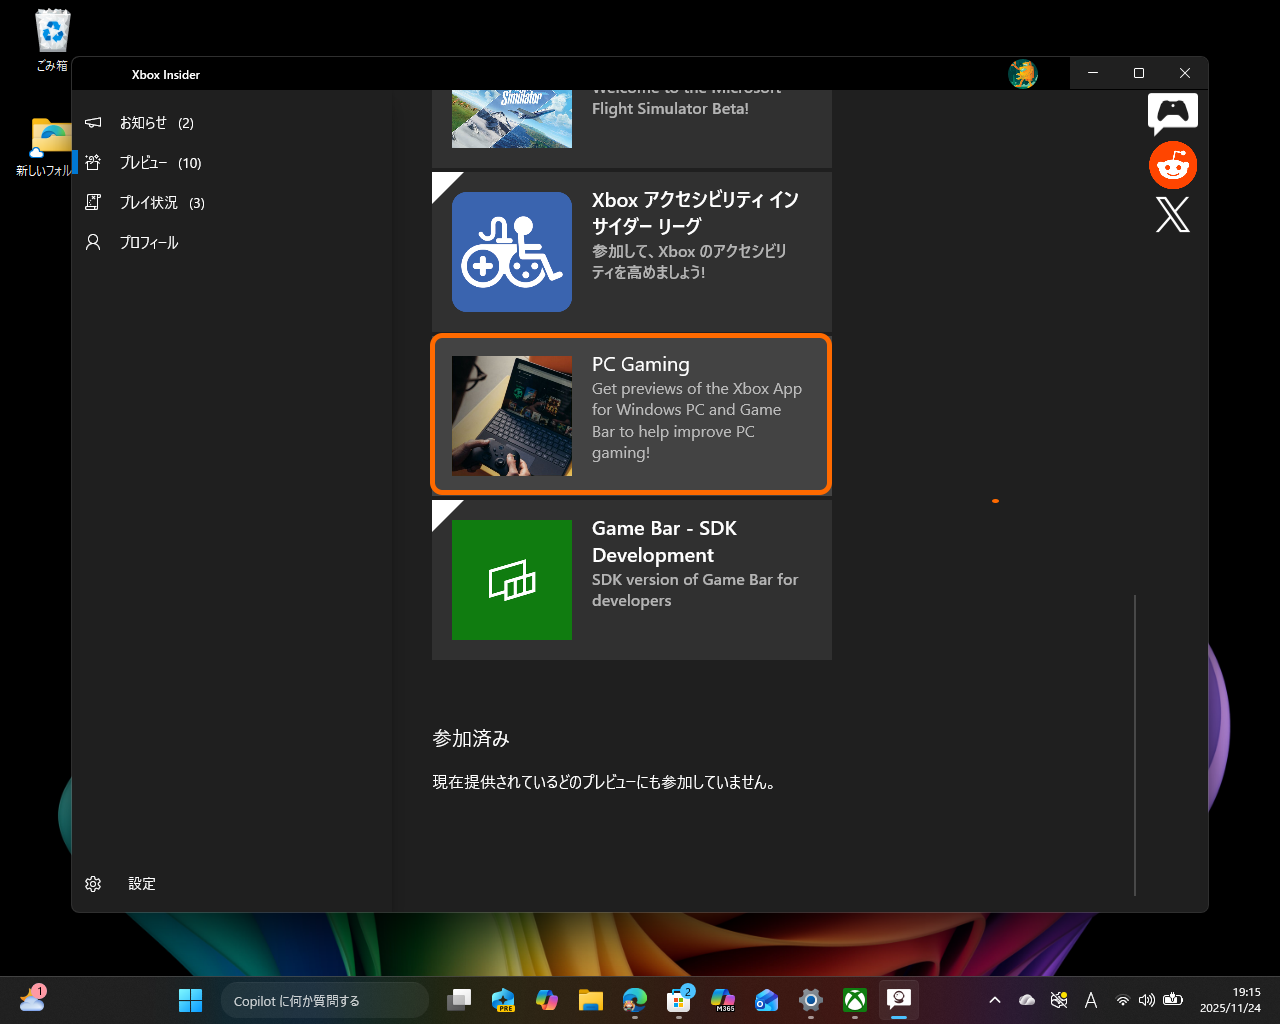Open the X social media icon
This screenshot has width=1280, height=1024.
tap(1172, 214)
